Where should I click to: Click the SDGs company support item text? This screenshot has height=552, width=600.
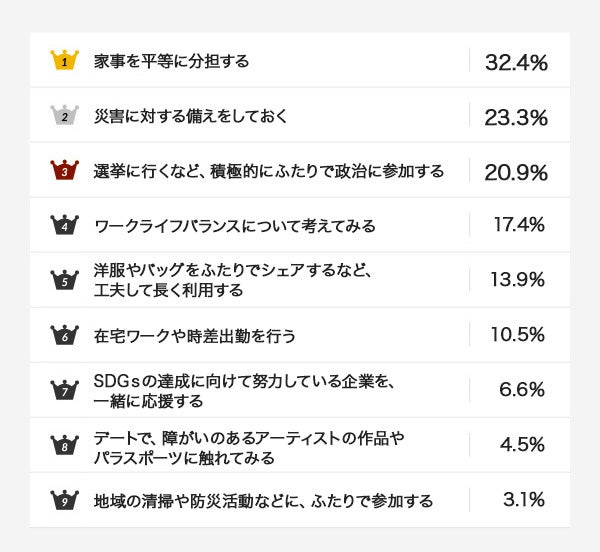click(x=230, y=391)
